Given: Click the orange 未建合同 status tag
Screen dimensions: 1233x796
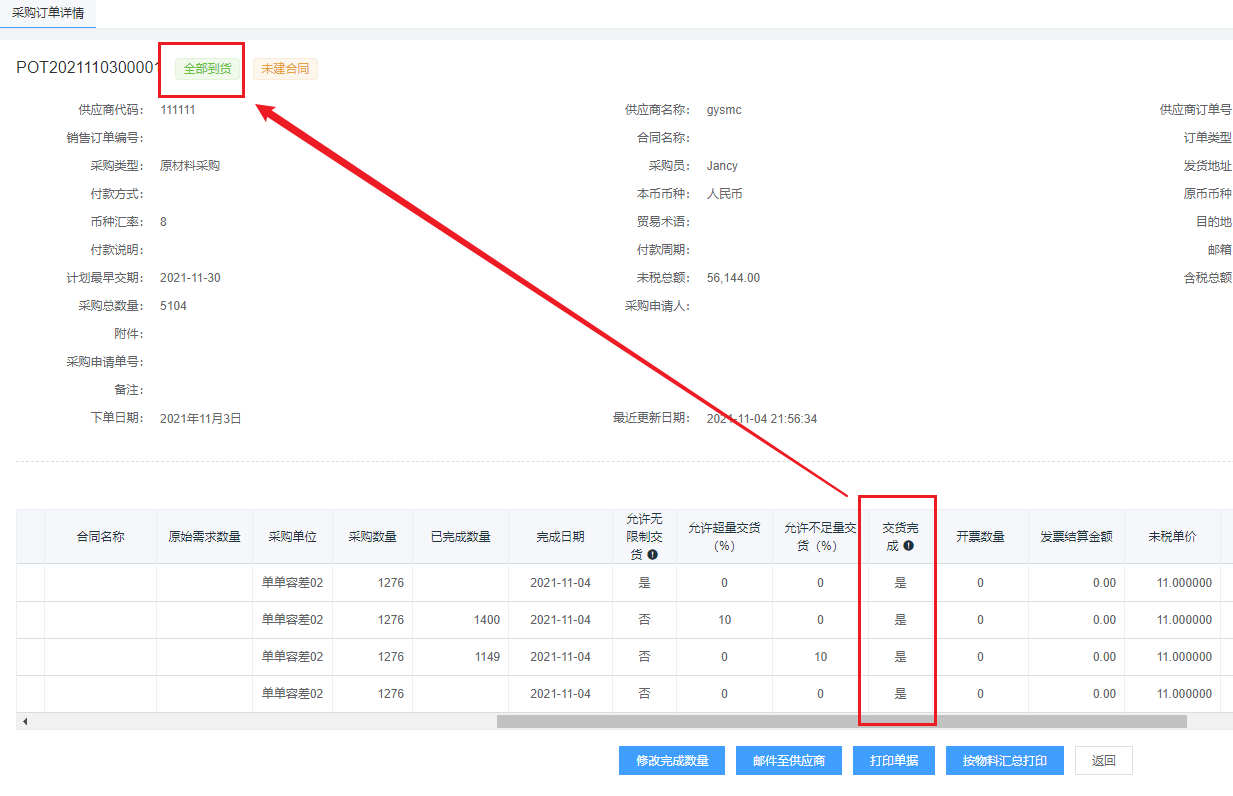Looking at the screenshot, I should coord(285,69).
